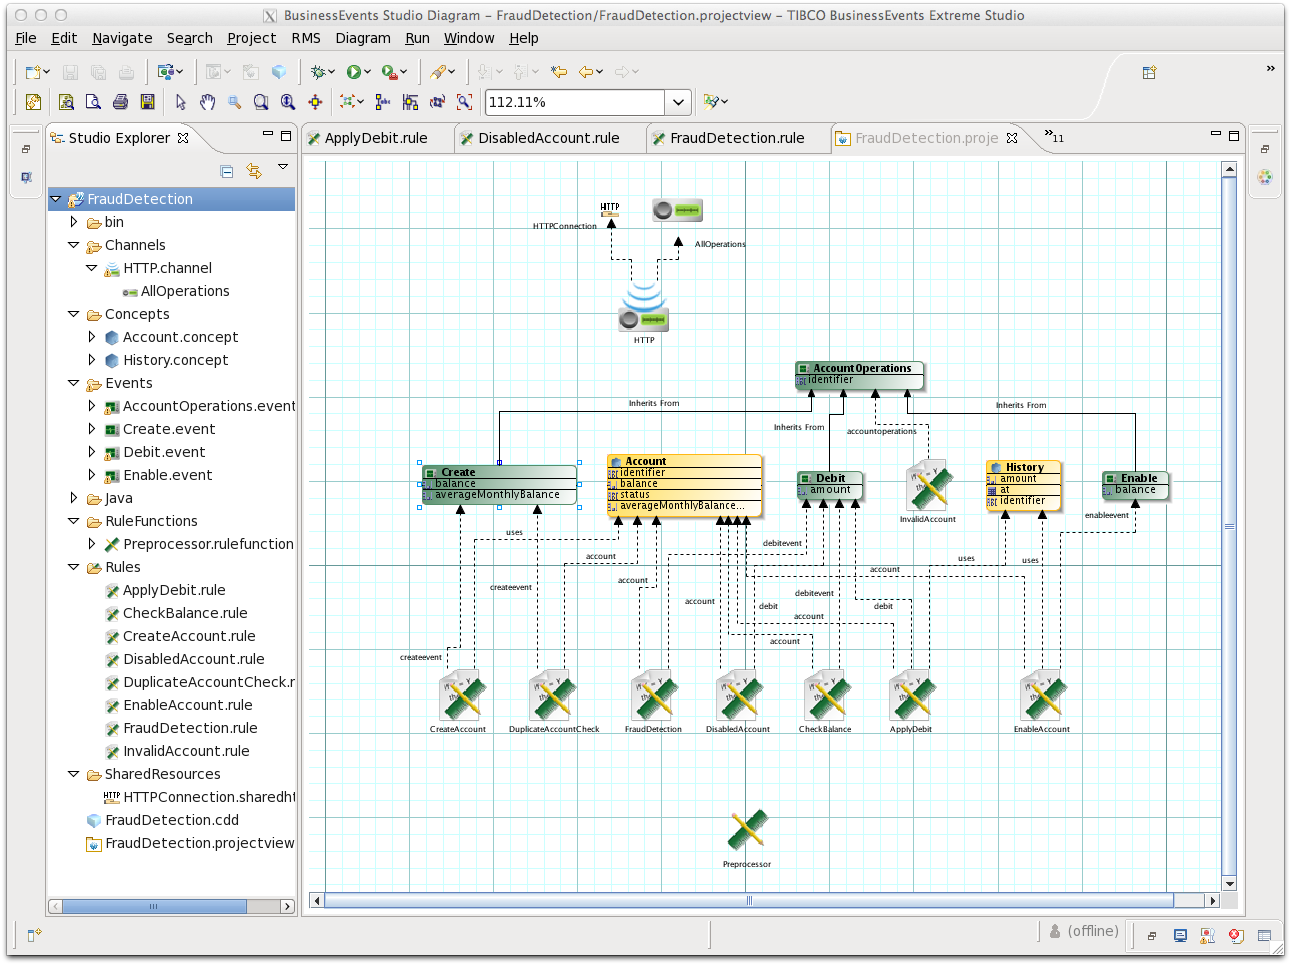Click the Last Edit Location arrow icon
This screenshot has width=1291, height=965.
[559, 72]
